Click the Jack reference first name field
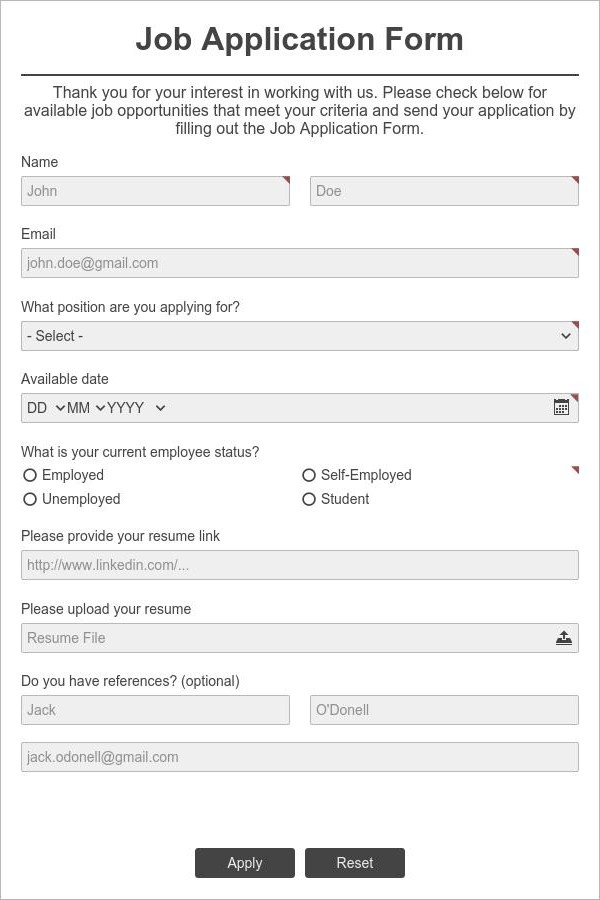This screenshot has height=900, width=600. coord(155,709)
